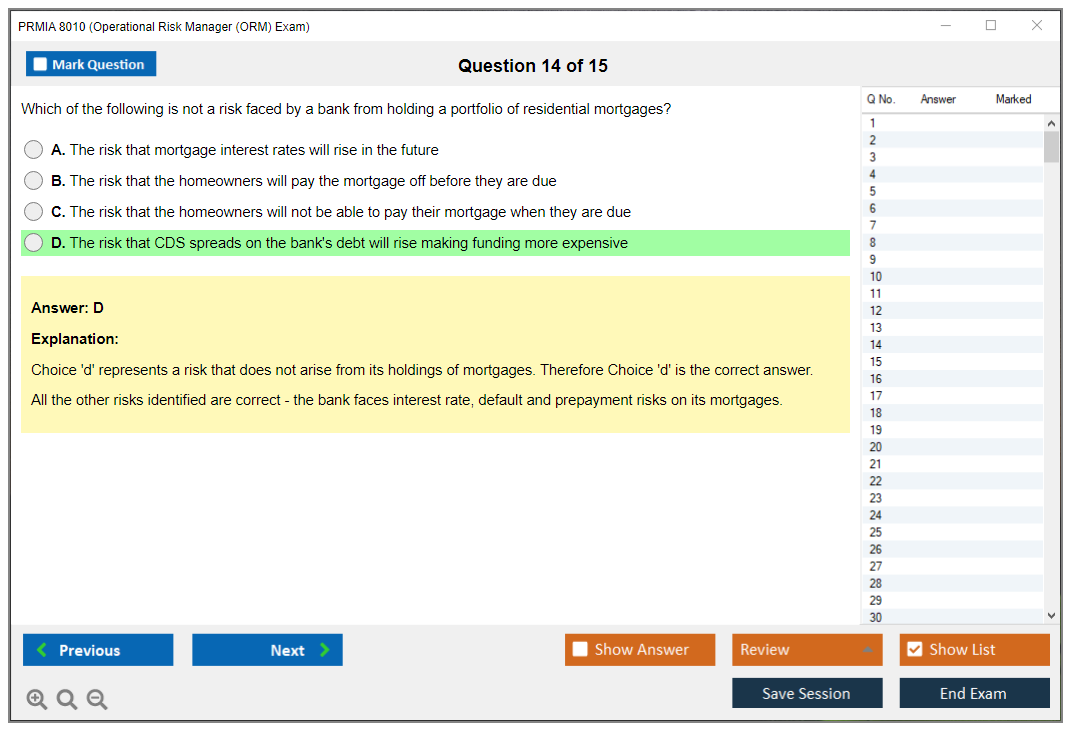
Task: Open the Review dropdown menu
Action: pyautogui.click(x=807, y=650)
